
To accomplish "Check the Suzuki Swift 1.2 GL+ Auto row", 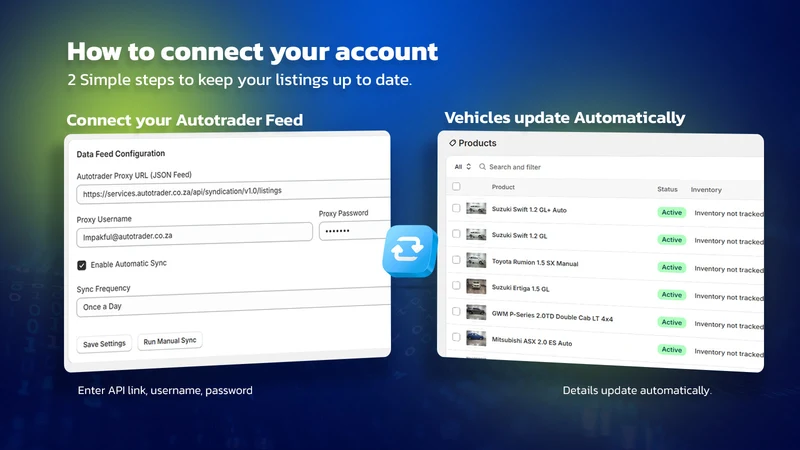I will click(456, 208).
